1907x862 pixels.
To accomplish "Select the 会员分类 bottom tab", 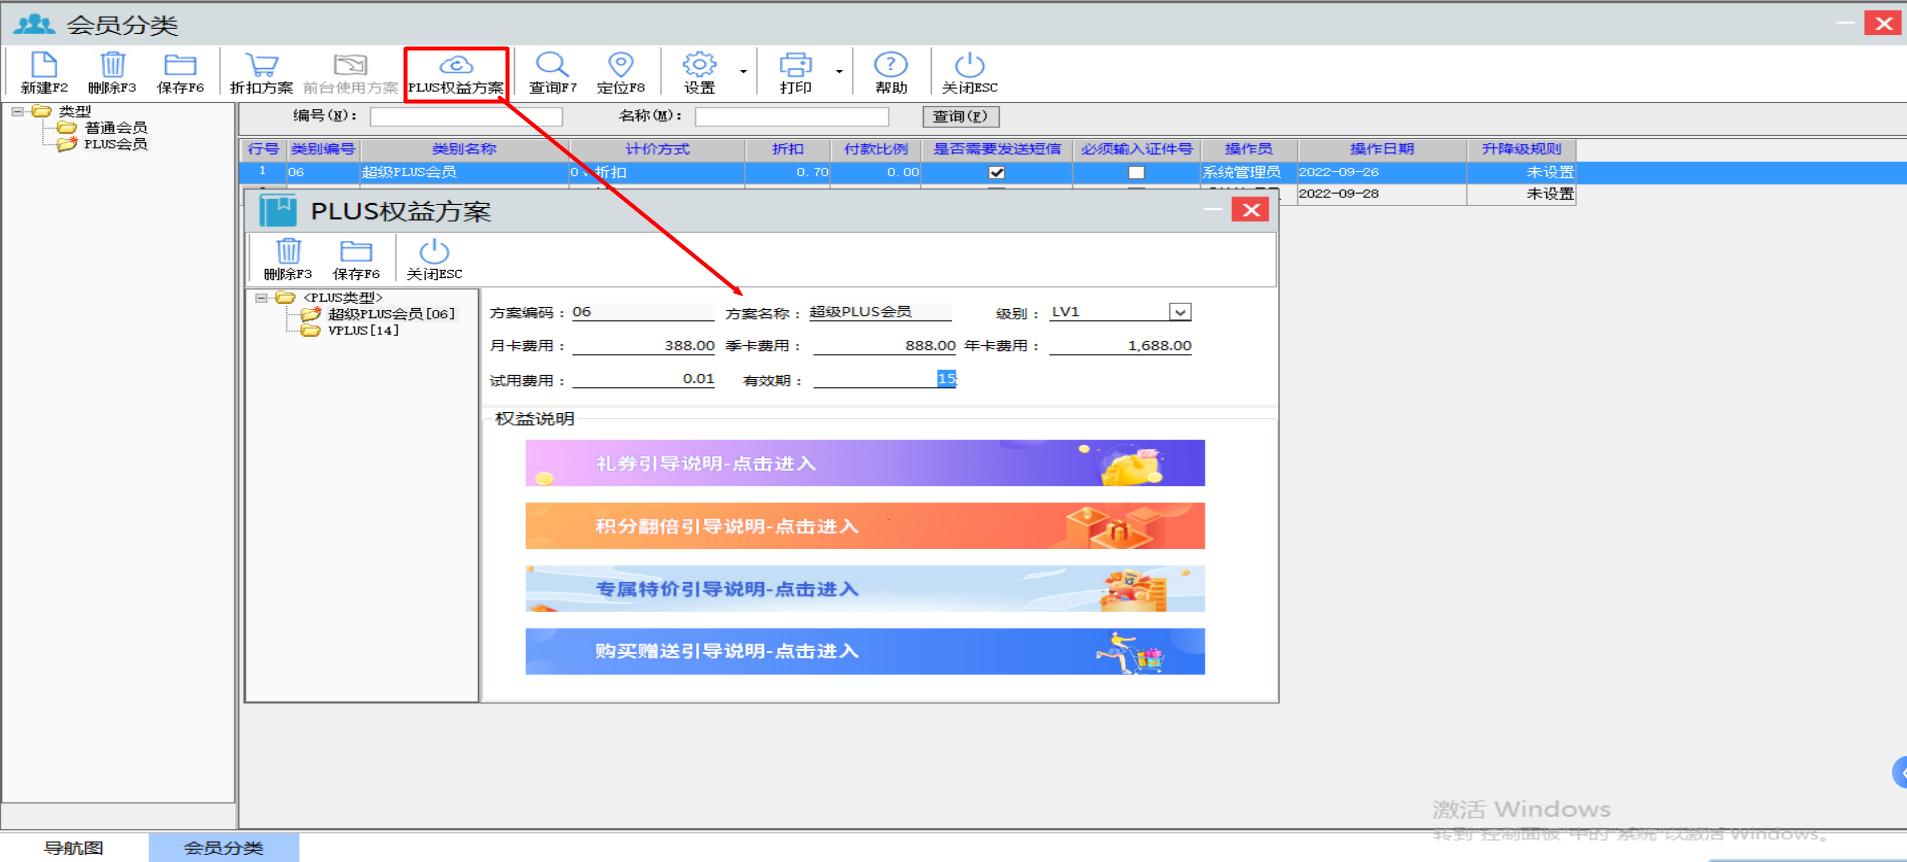I will pos(223,847).
